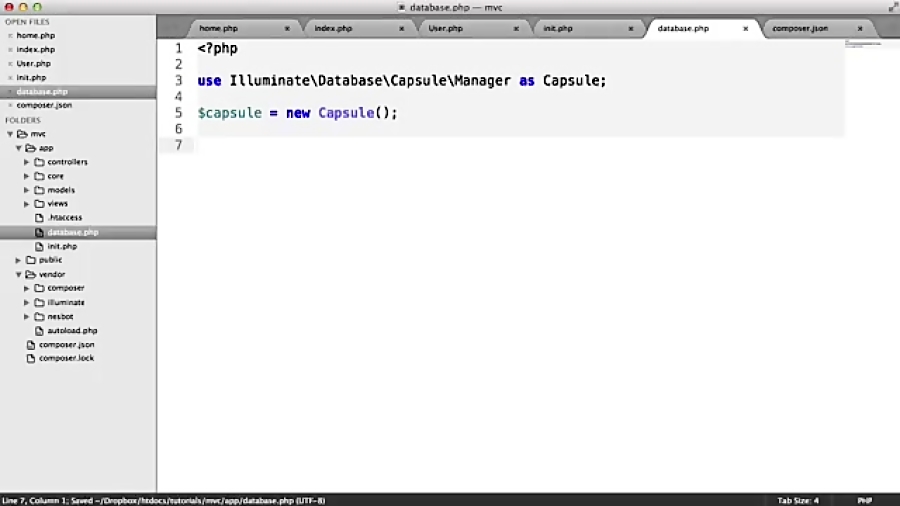Click the minimap in the editor
The width and height of the screenshot is (900, 506).
[863, 44]
